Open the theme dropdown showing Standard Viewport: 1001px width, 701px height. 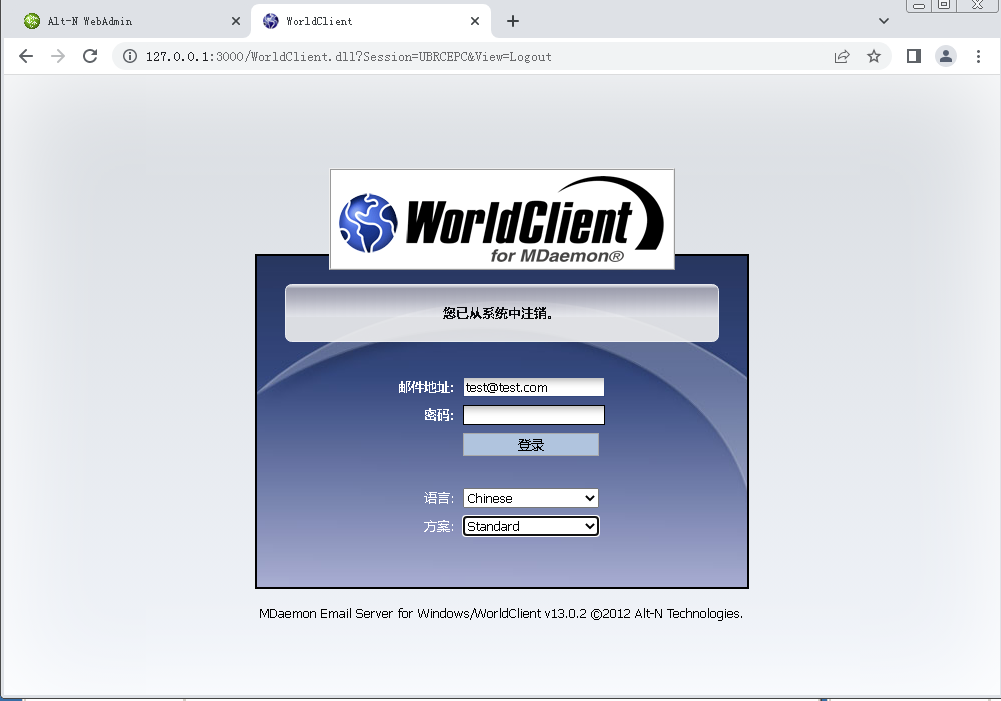point(531,526)
